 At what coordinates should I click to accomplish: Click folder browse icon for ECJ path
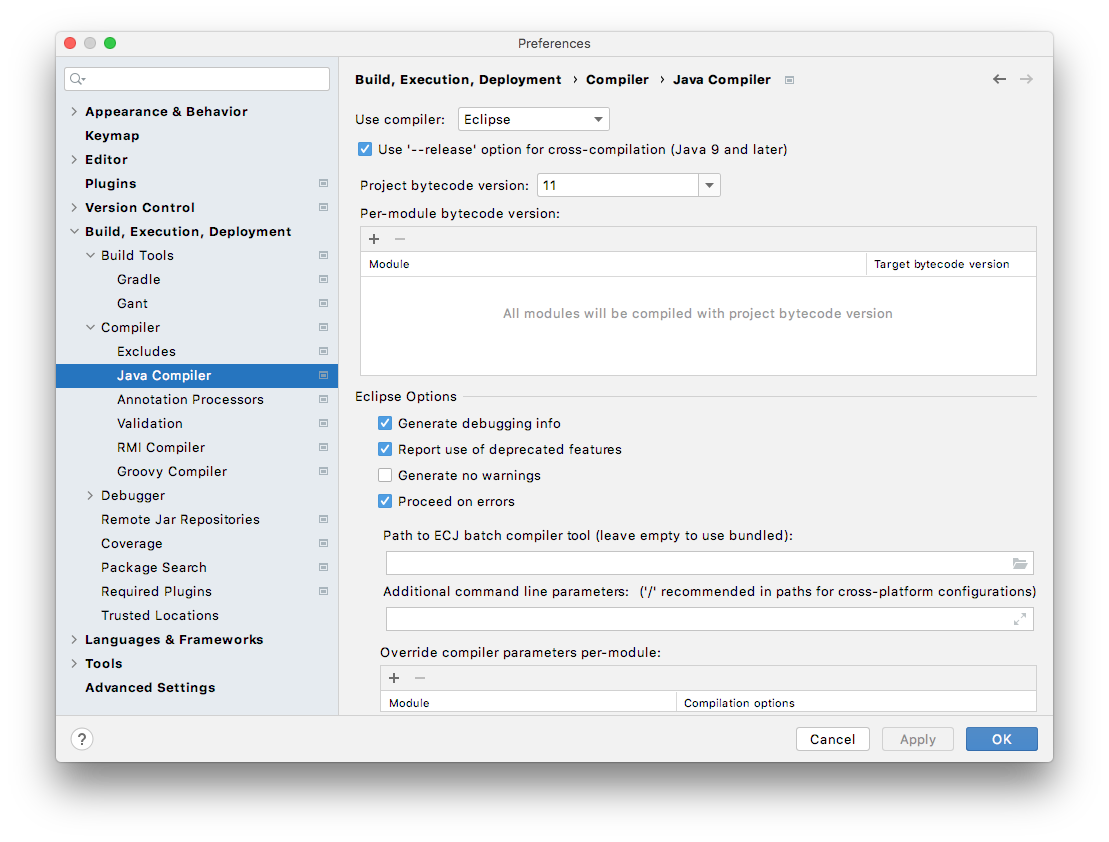(1019, 564)
